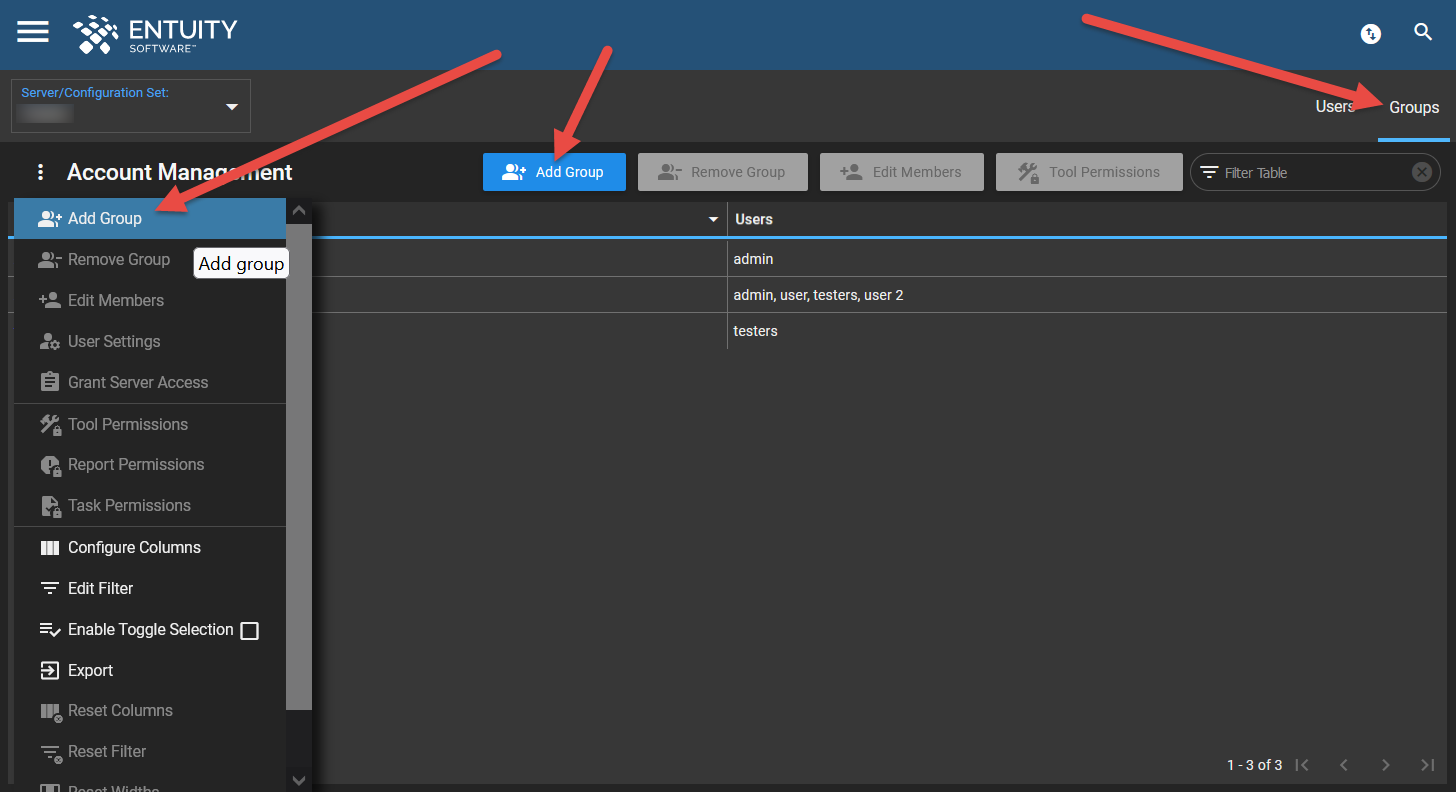Viewport: 1456px width, 792px height.
Task: Toggle the Enable Toggle Selection checkbox
Action: [x=249, y=630]
